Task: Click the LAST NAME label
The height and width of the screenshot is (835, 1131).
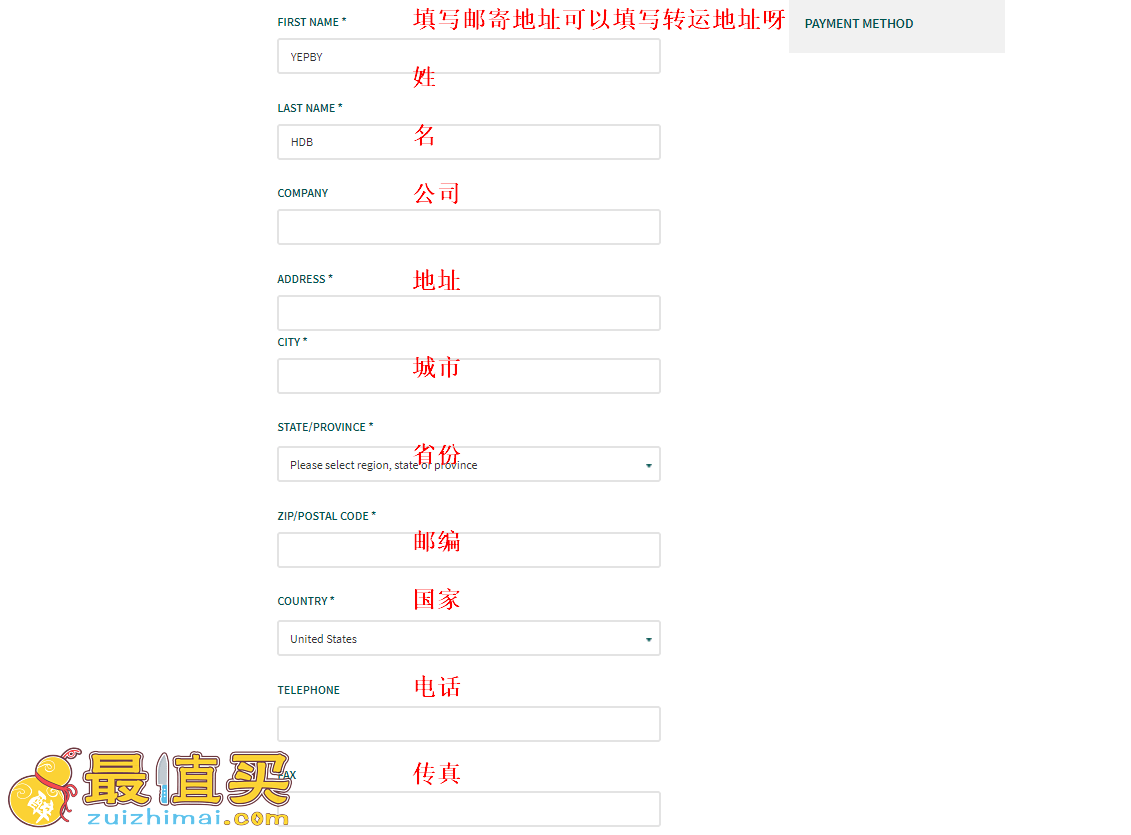Action: click(x=310, y=108)
